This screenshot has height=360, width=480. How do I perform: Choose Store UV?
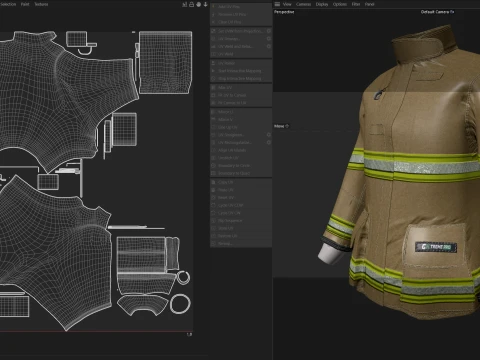(x=241, y=228)
